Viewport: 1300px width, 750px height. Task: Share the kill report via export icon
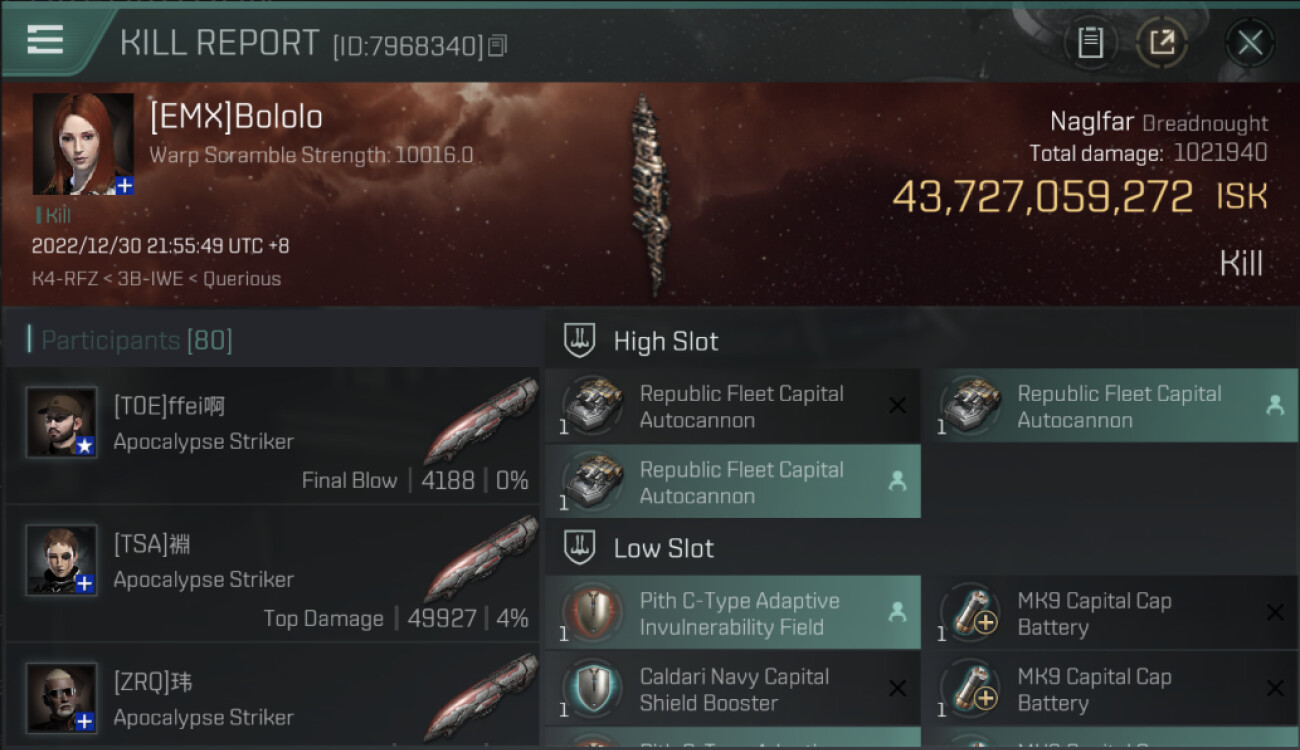[1162, 43]
